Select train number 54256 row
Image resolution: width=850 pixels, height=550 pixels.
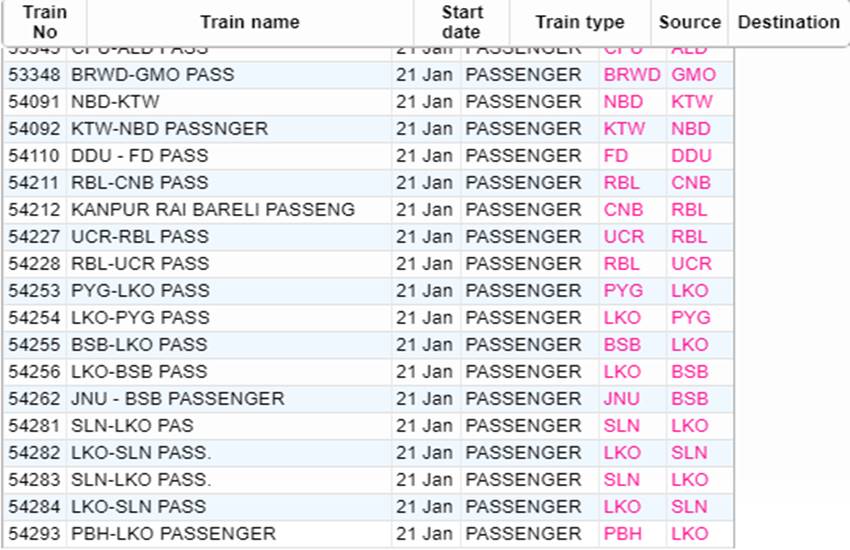click(369, 372)
